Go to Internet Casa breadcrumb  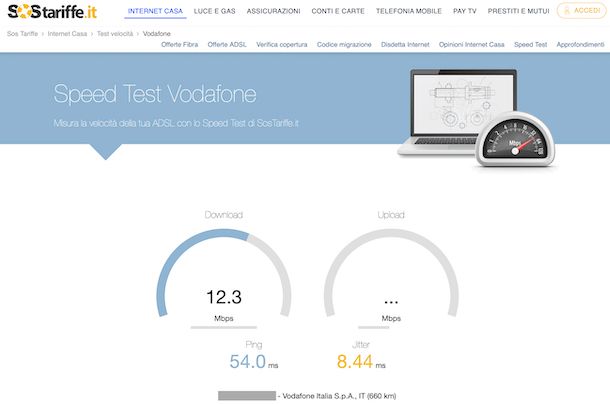pos(67,34)
